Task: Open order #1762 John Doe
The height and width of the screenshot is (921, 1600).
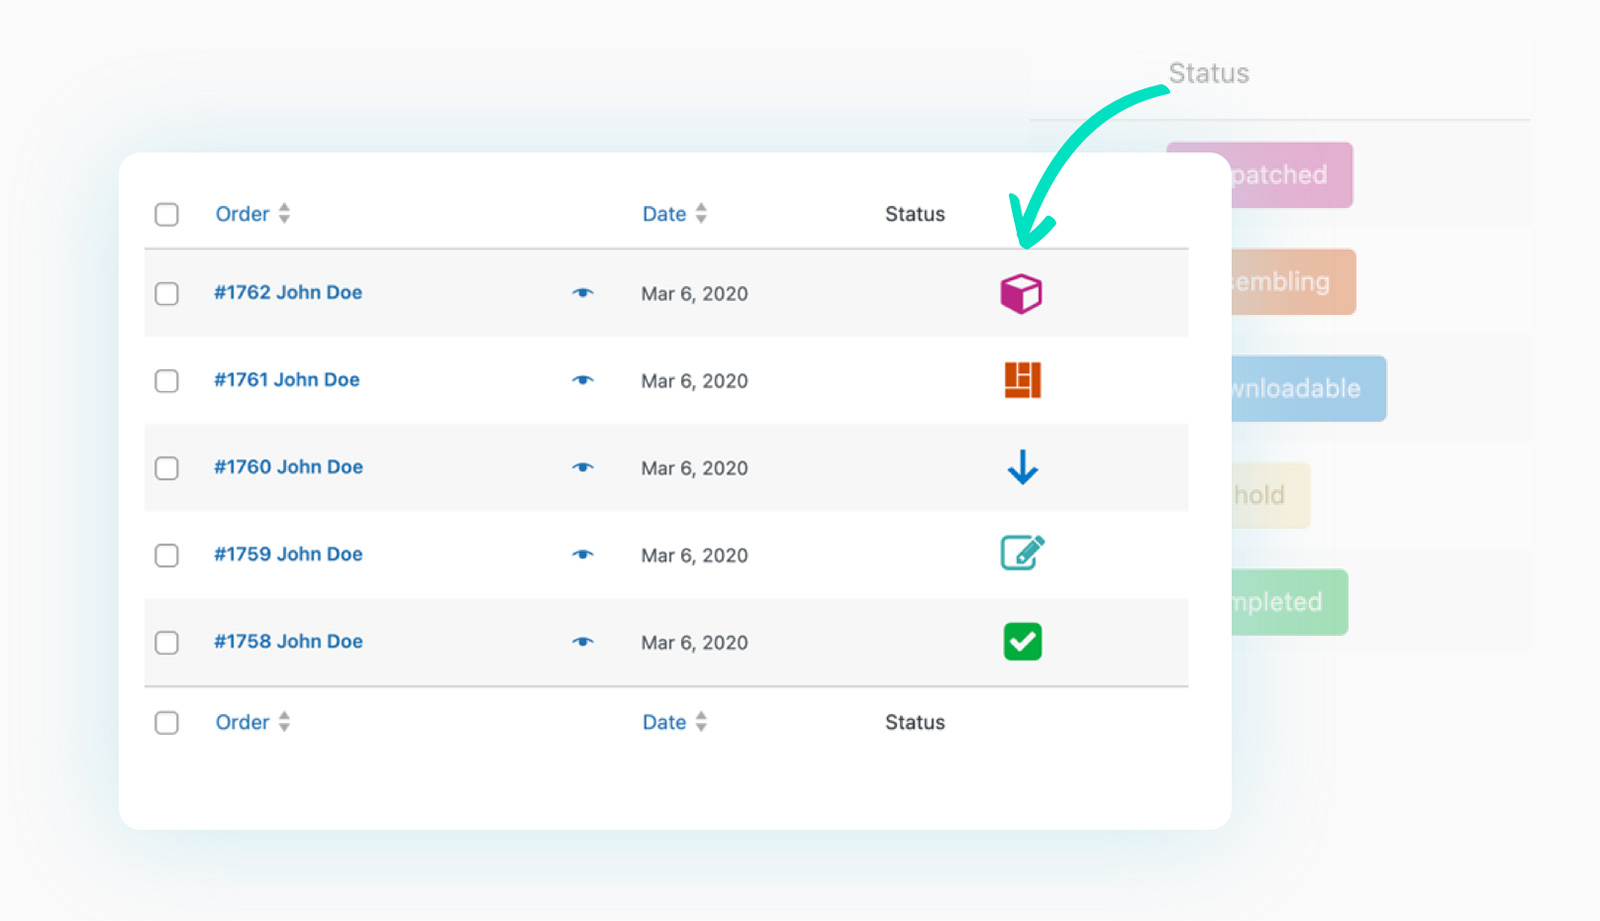Action: [x=288, y=293]
